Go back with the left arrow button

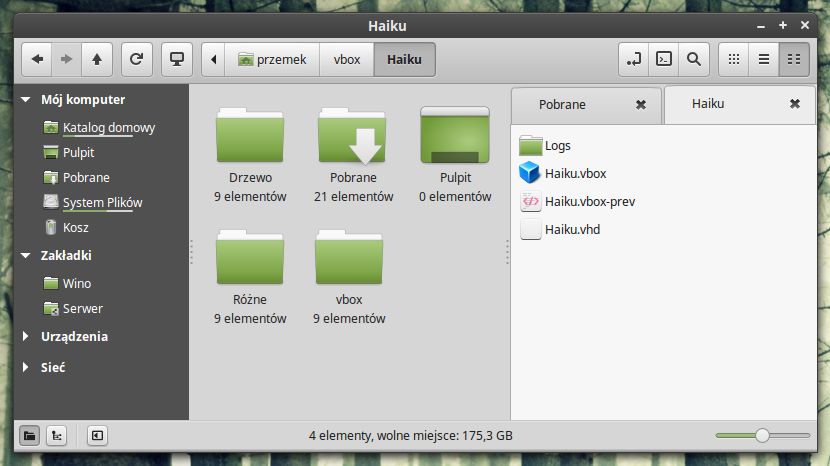pos(37,59)
